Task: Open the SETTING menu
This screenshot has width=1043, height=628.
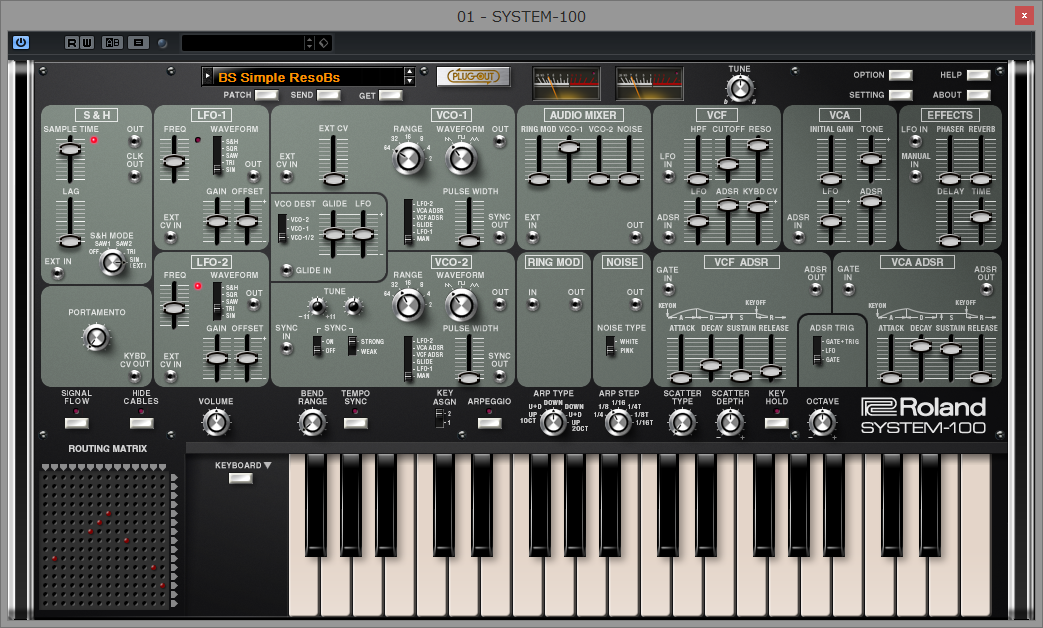Action: (x=900, y=95)
